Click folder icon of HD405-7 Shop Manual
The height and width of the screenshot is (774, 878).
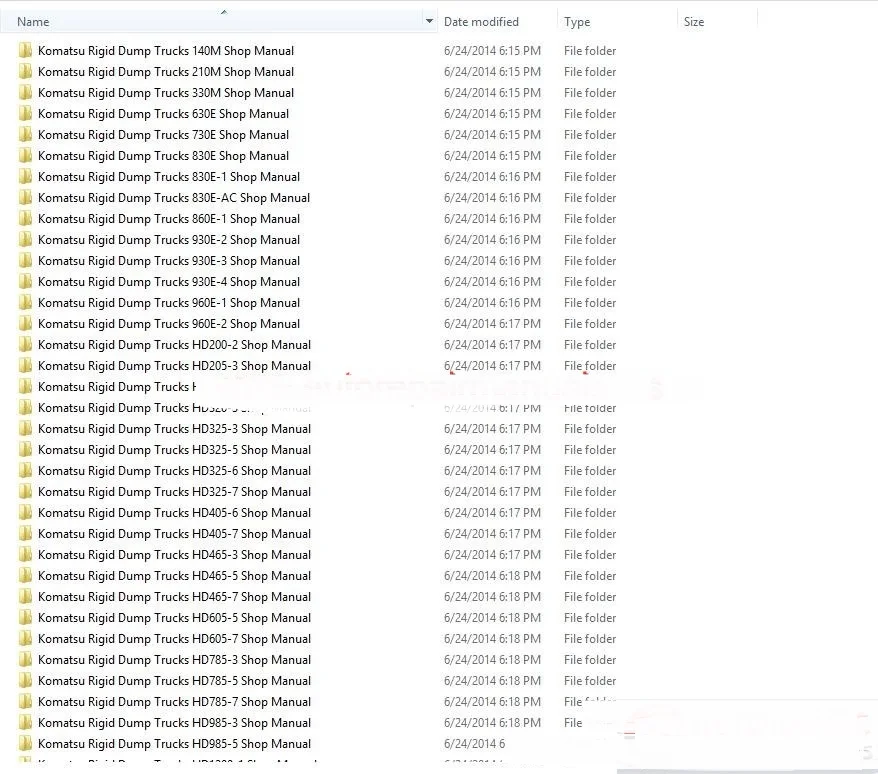(25, 534)
